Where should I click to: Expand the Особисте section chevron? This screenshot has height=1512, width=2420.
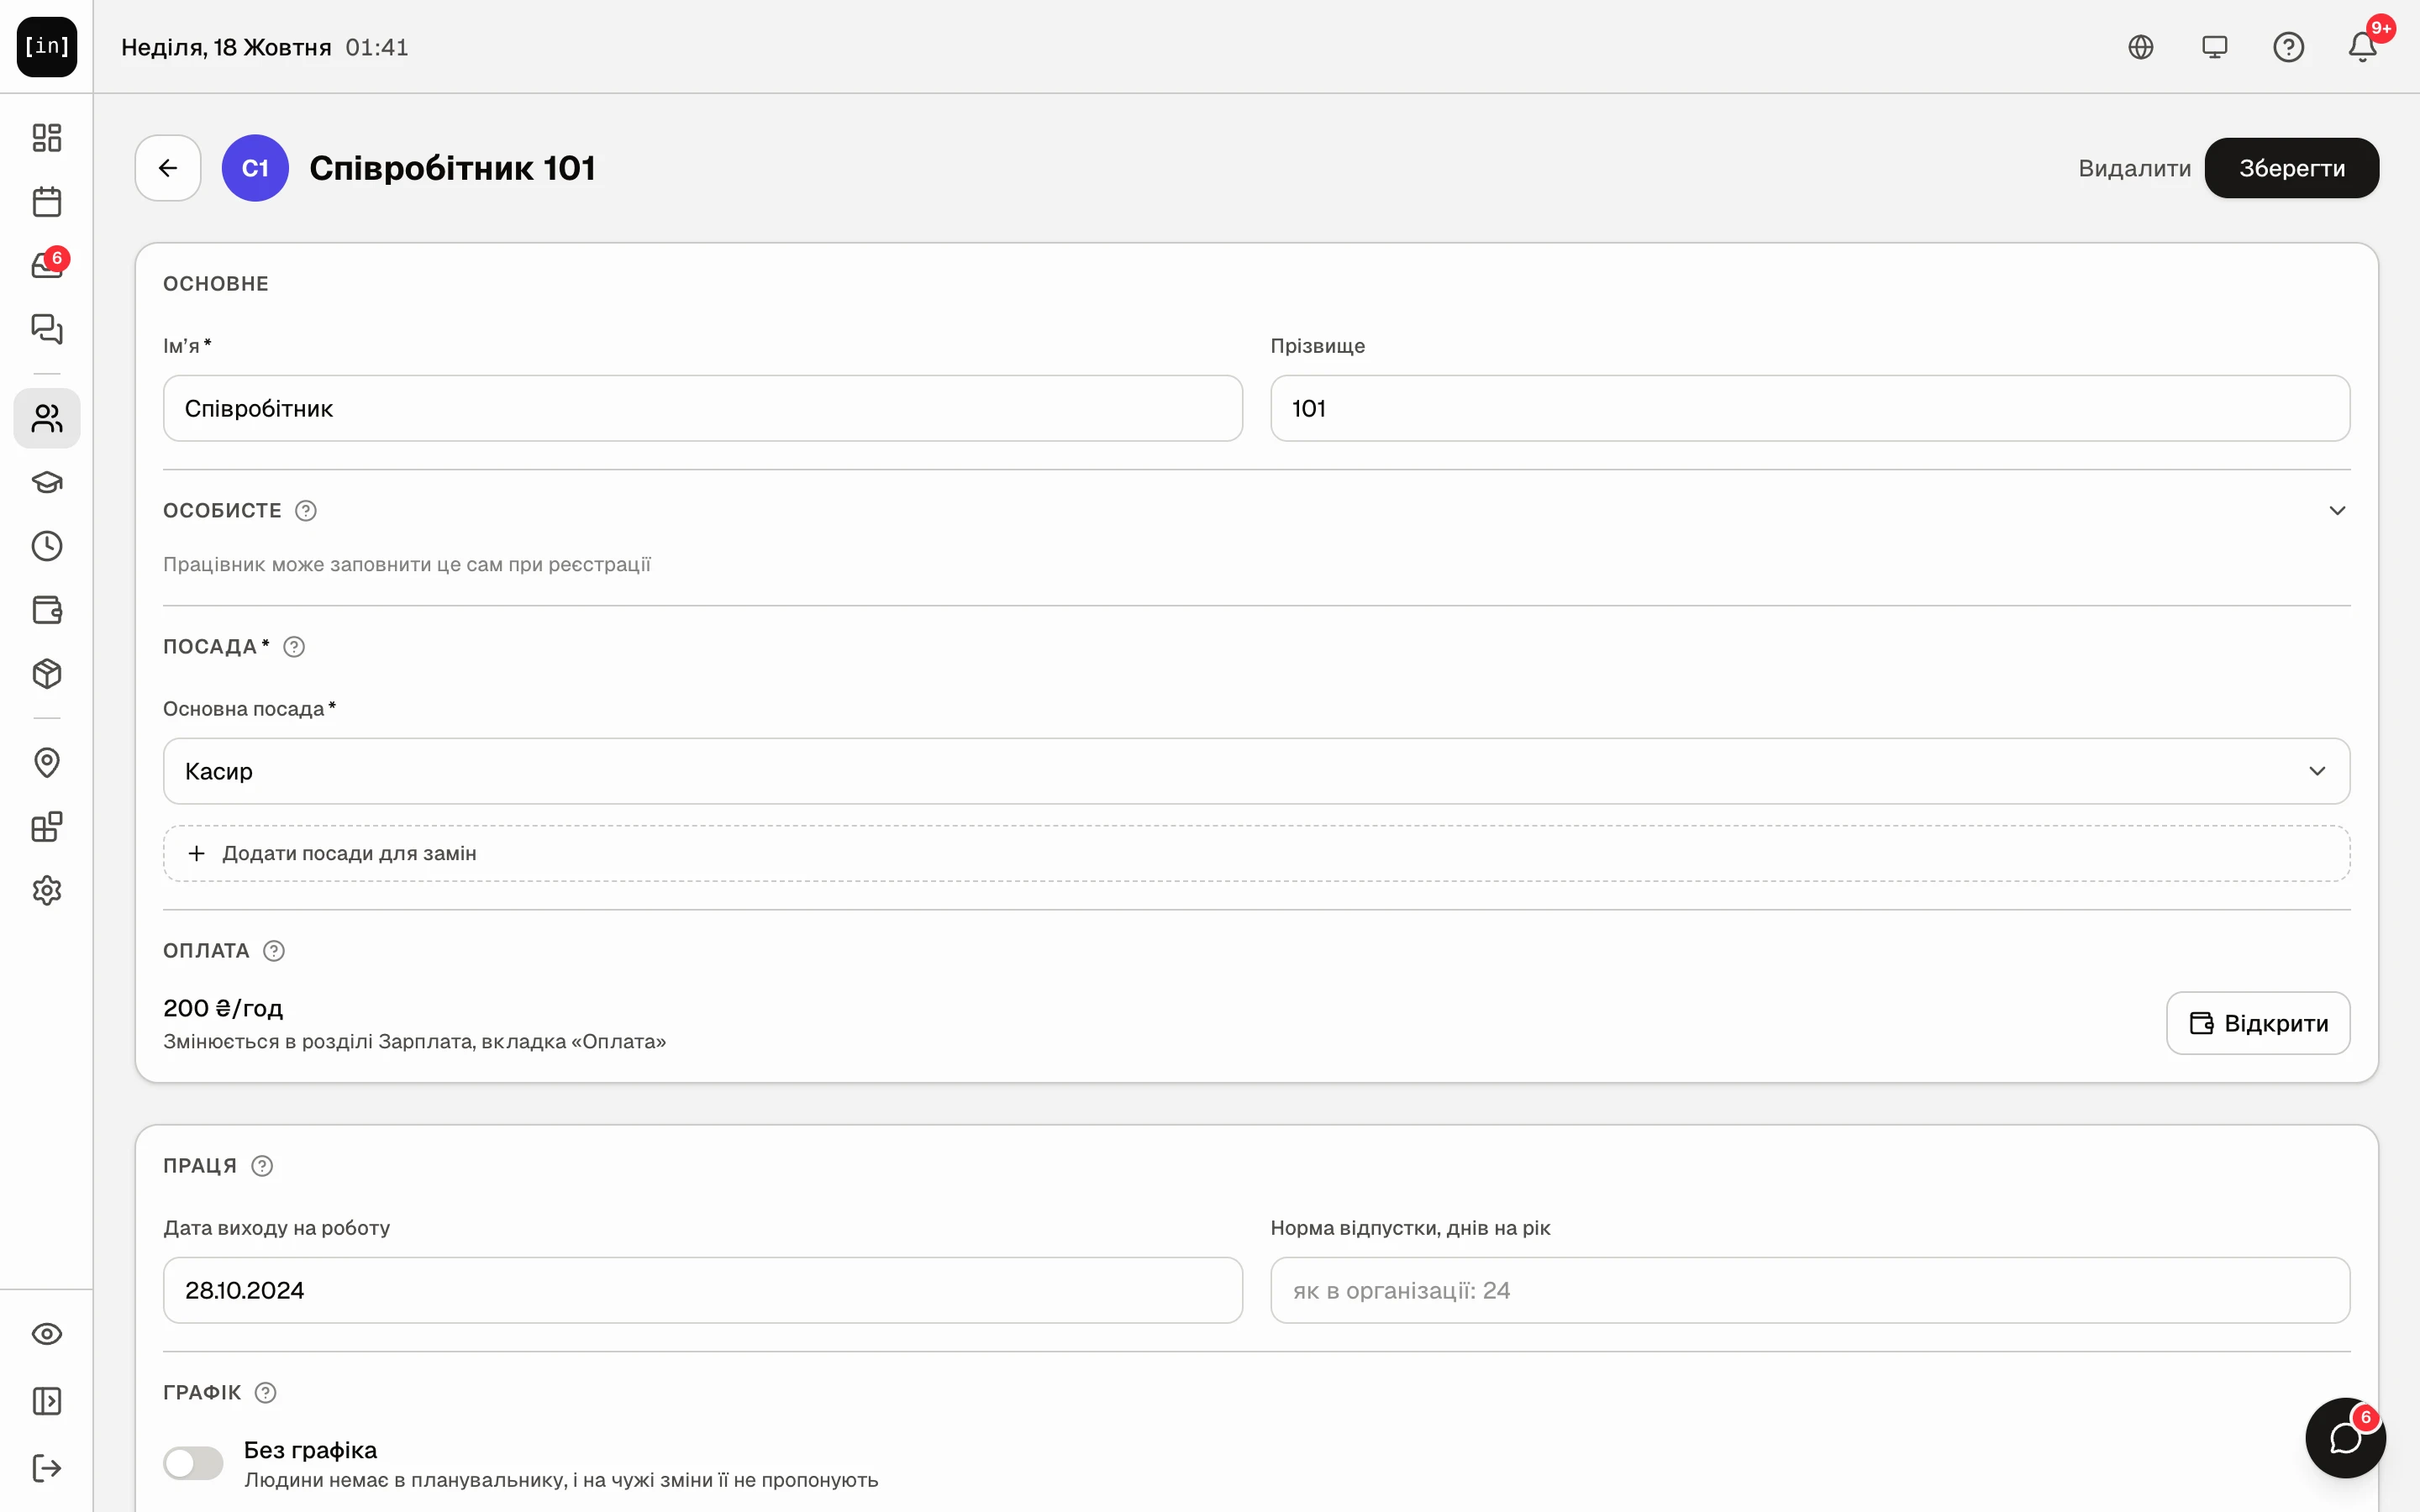tap(2337, 511)
